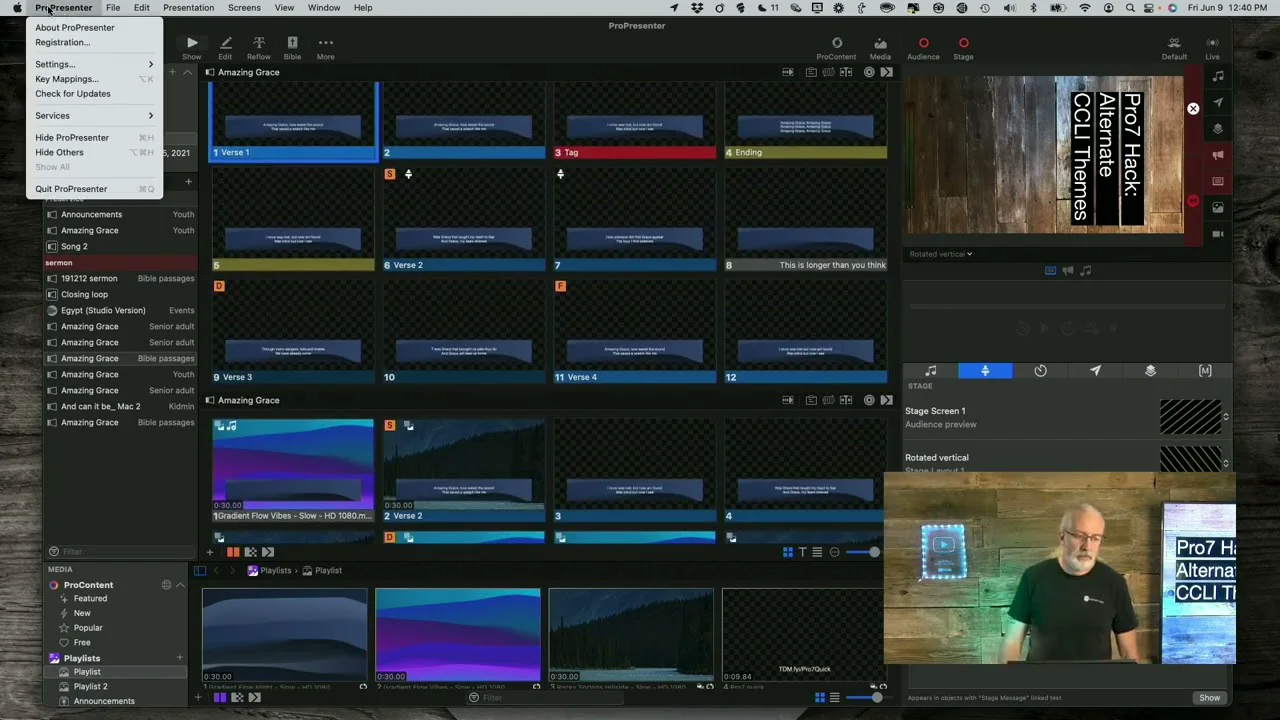Choose Check for Updates menu item
1280x720 pixels.
[x=73, y=94]
